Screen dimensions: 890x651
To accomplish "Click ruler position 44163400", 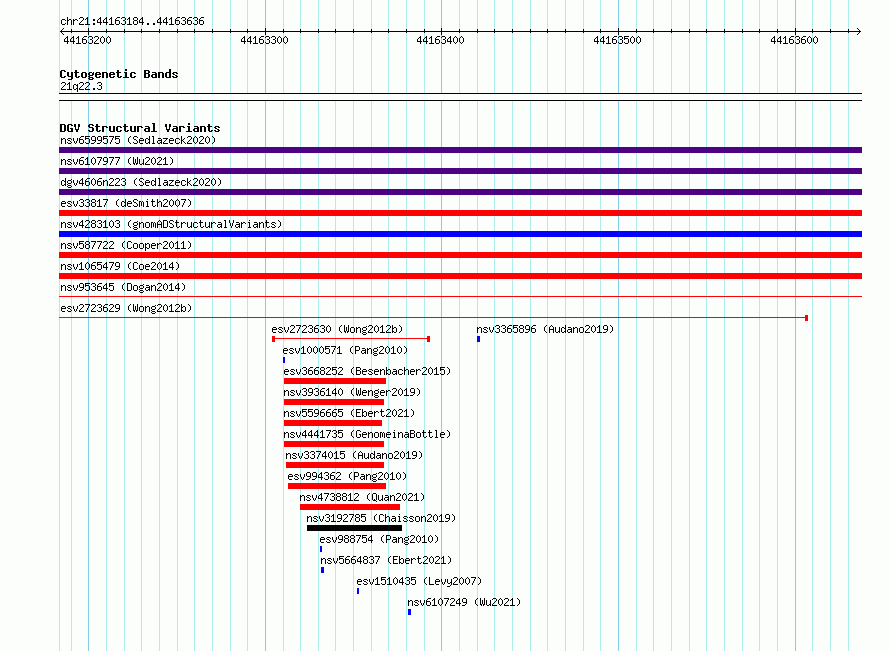I will coord(440,40).
